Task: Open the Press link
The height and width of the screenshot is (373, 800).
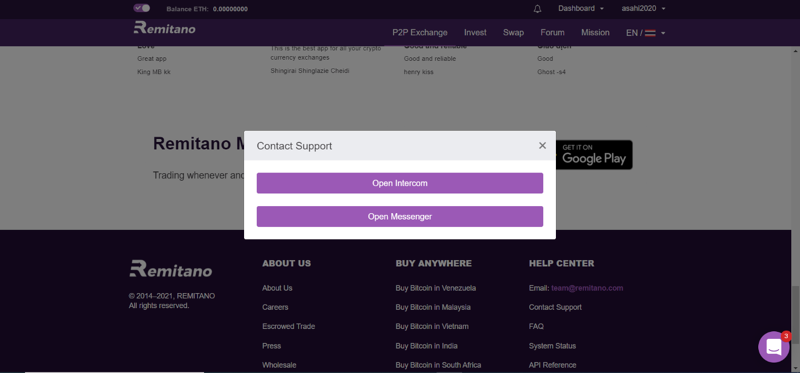Action: click(x=271, y=346)
